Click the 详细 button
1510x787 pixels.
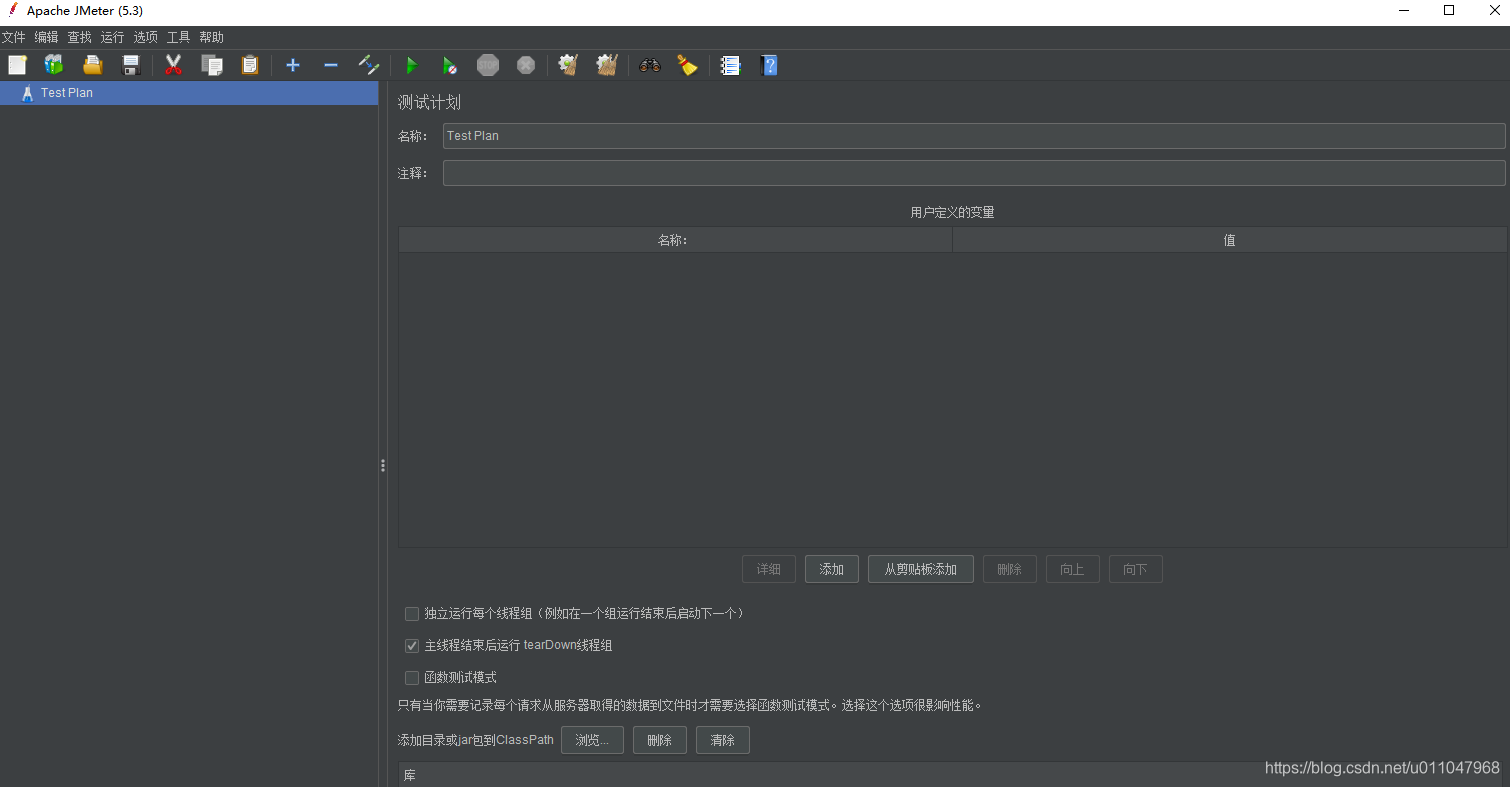click(768, 569)
